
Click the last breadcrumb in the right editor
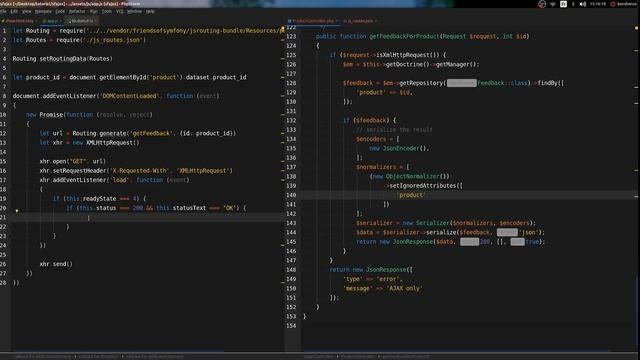tap(405, 357)
